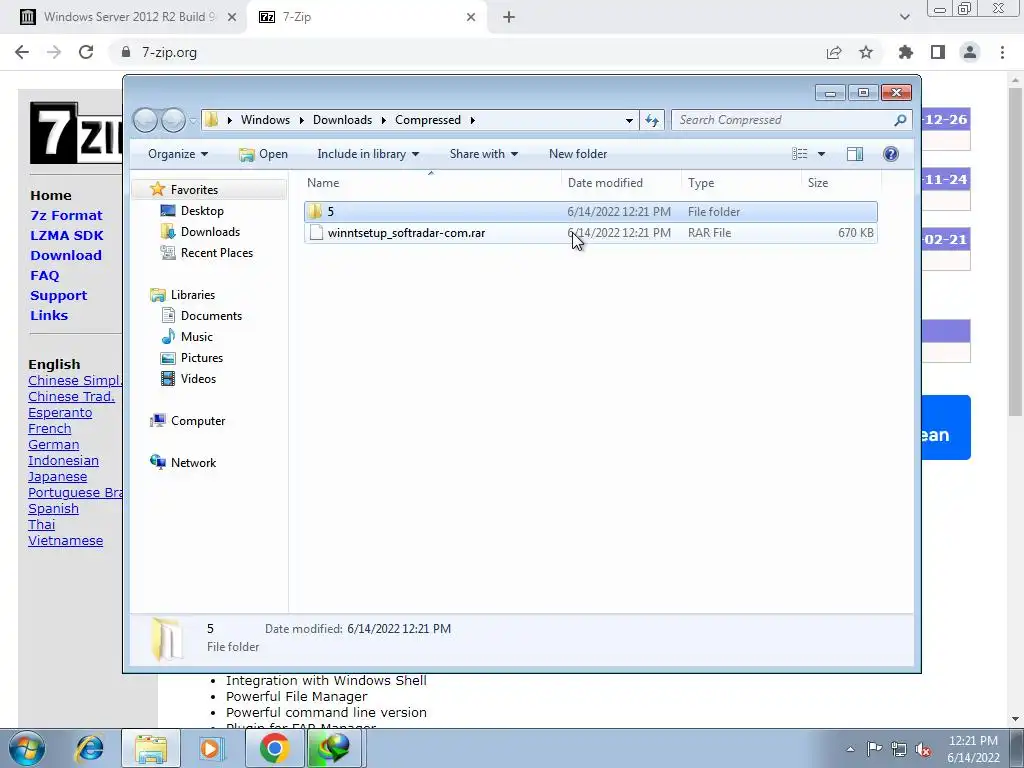Click the French language link
Viewport: 1024px width, 768px height.
[x=50, y=428]
